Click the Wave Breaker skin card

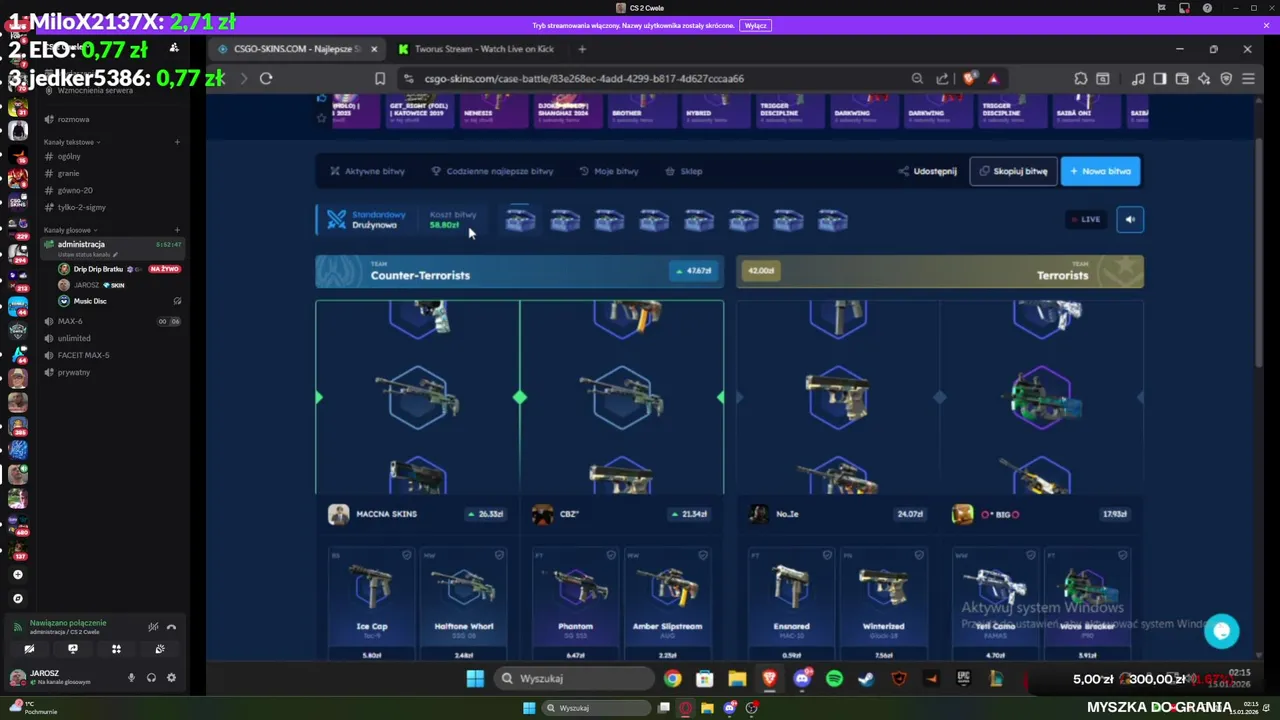pos(1086,603)
